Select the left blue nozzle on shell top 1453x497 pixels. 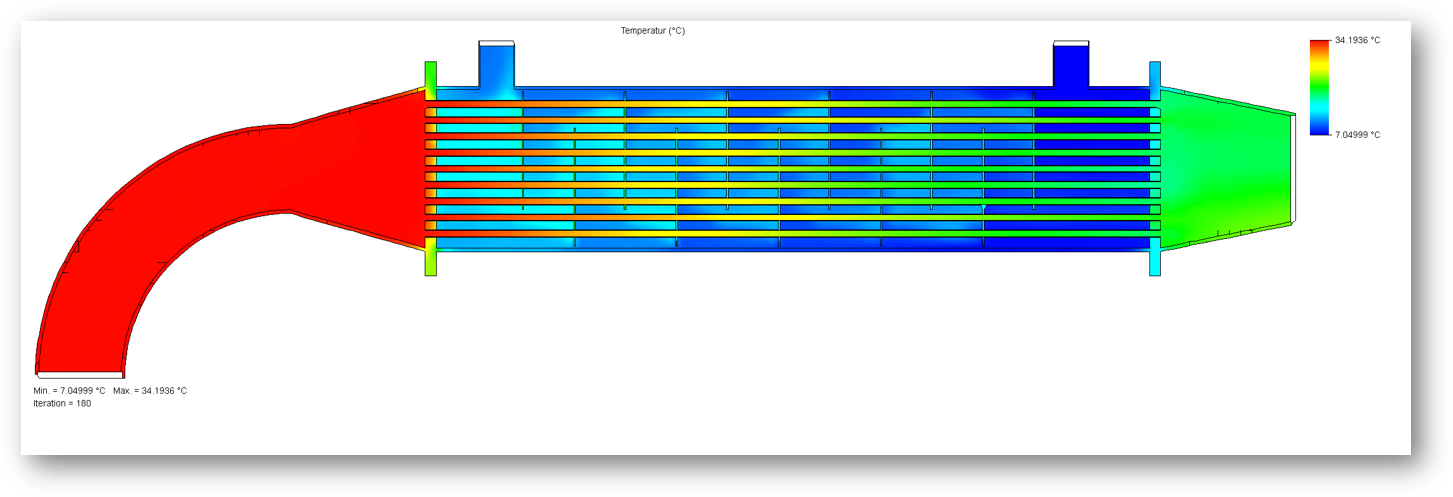(496, 65)
